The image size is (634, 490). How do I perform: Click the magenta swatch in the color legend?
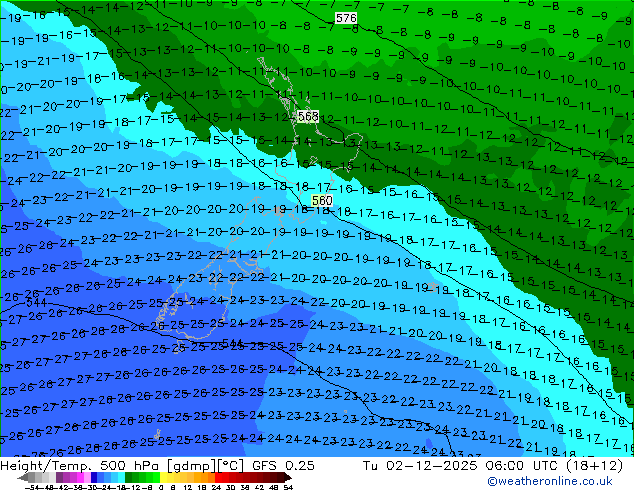click(x=80, y=478)
